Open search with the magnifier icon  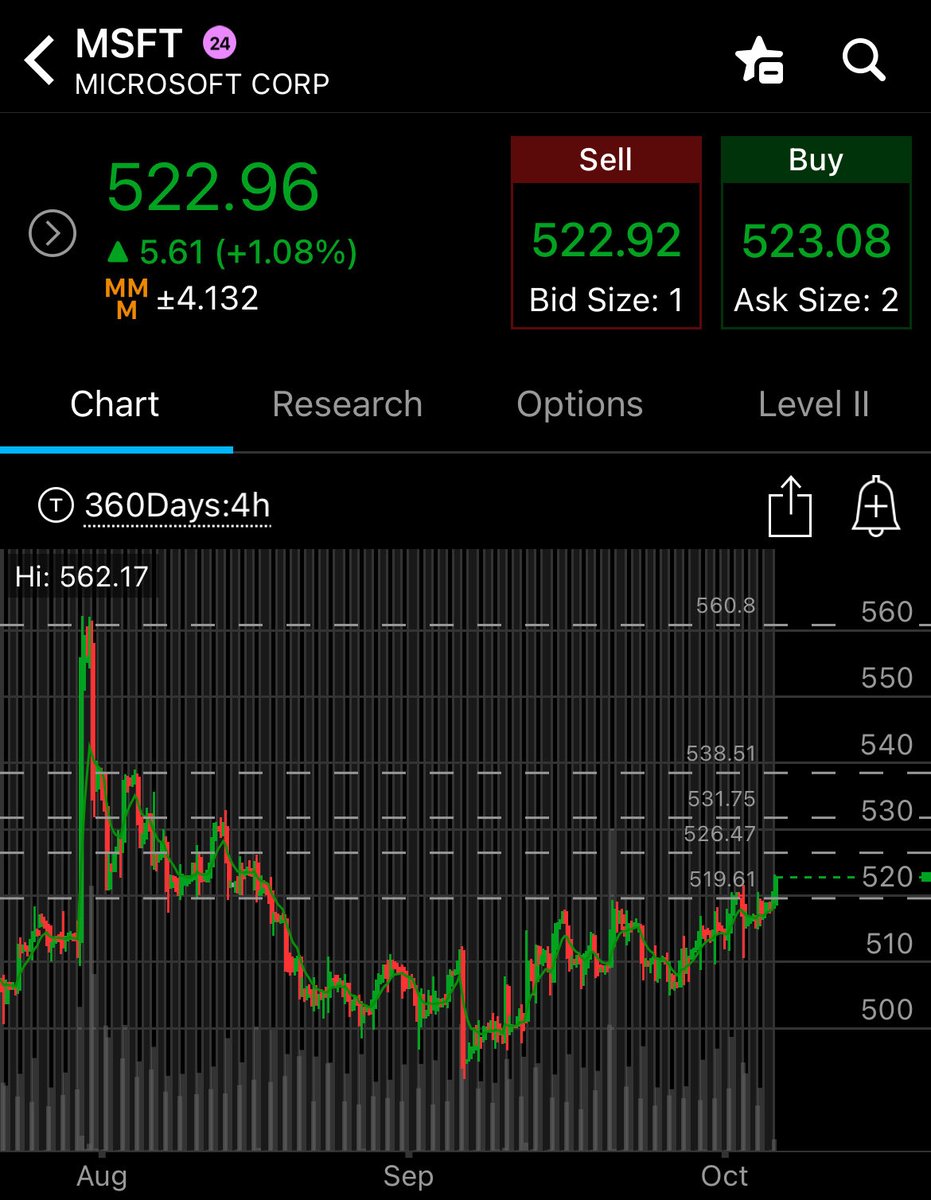tap(864, 60)
